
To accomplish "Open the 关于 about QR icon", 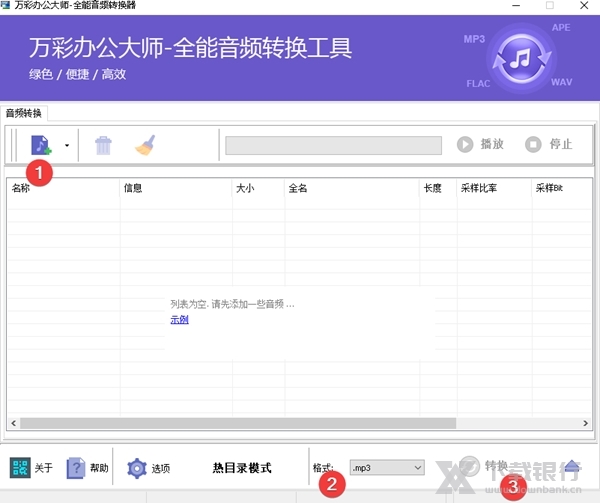I will click(20, 467).
